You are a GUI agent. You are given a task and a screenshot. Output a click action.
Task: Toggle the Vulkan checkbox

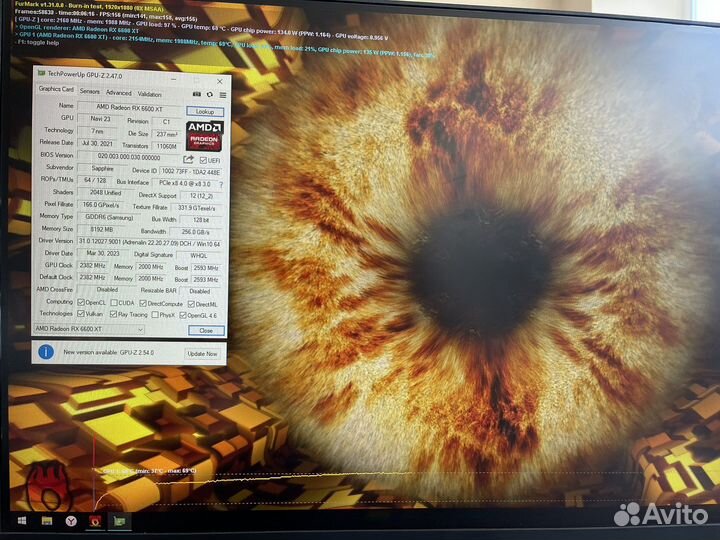[81, 314]
